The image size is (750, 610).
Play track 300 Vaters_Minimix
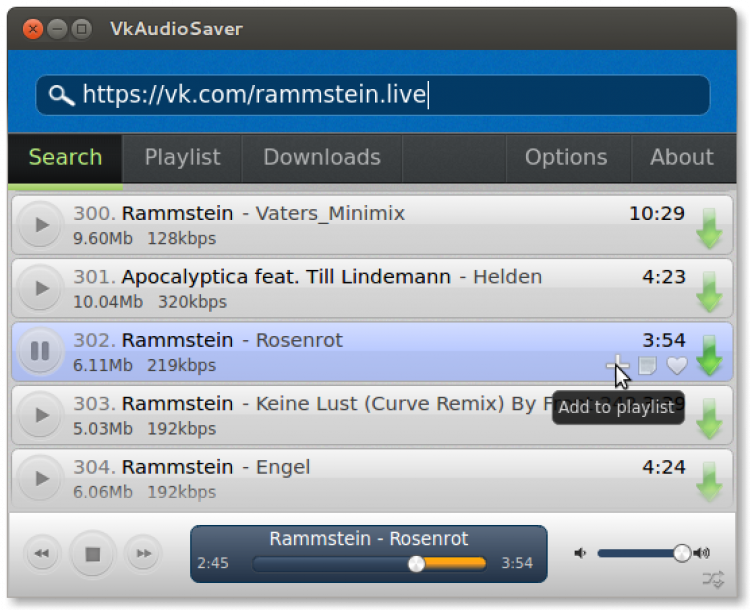(40, 225)
